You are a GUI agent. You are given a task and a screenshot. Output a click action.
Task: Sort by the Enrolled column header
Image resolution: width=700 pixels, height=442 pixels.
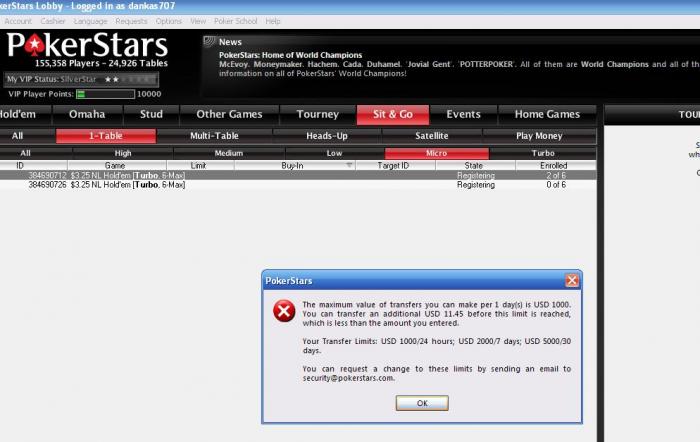[554, 165]
